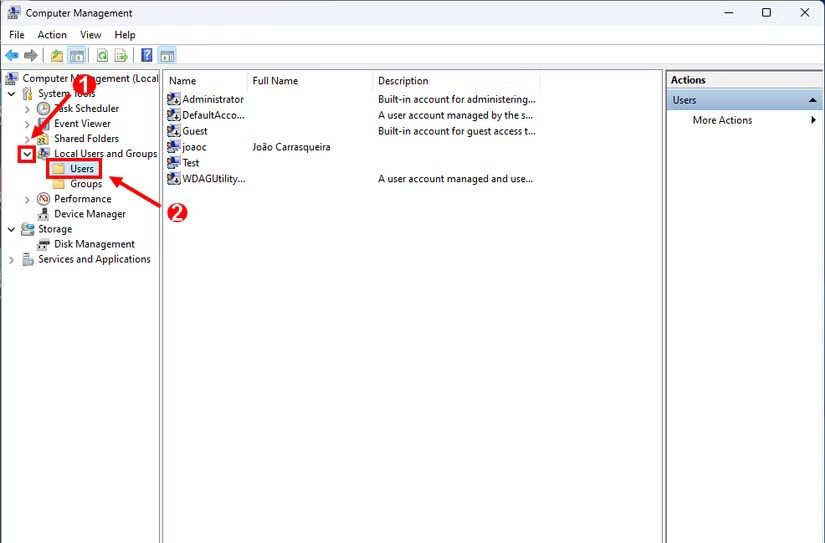Select the Administrator user account icon
Viewport: 825px width, 543px height.
[174, 99]
